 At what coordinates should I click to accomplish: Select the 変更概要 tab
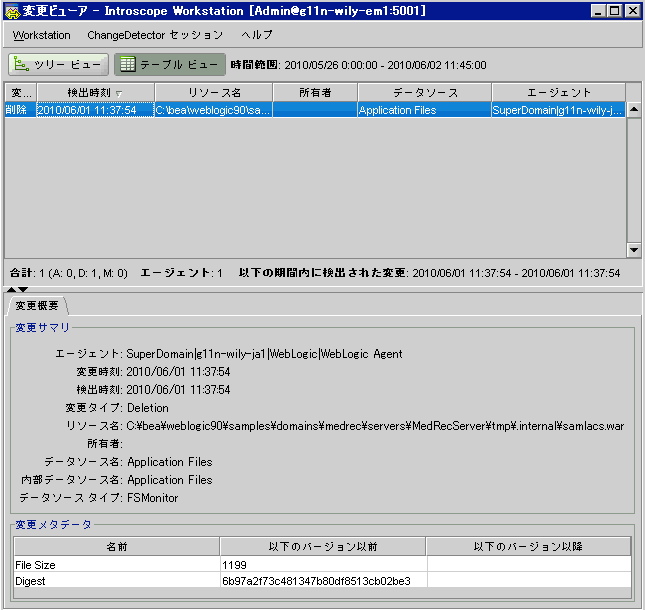pyautogui.click(x=37, y=306)
